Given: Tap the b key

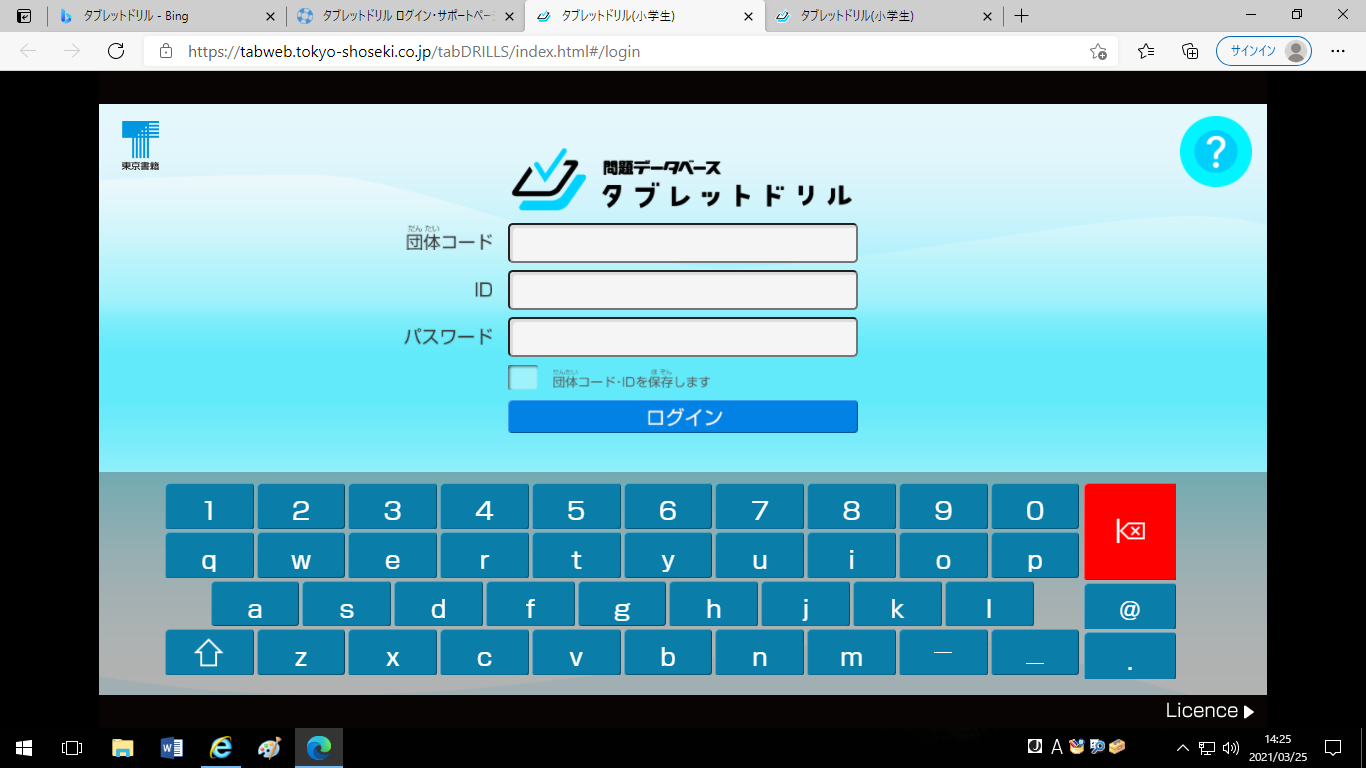Looking at the screenshot, I should [x=668, y=653].
